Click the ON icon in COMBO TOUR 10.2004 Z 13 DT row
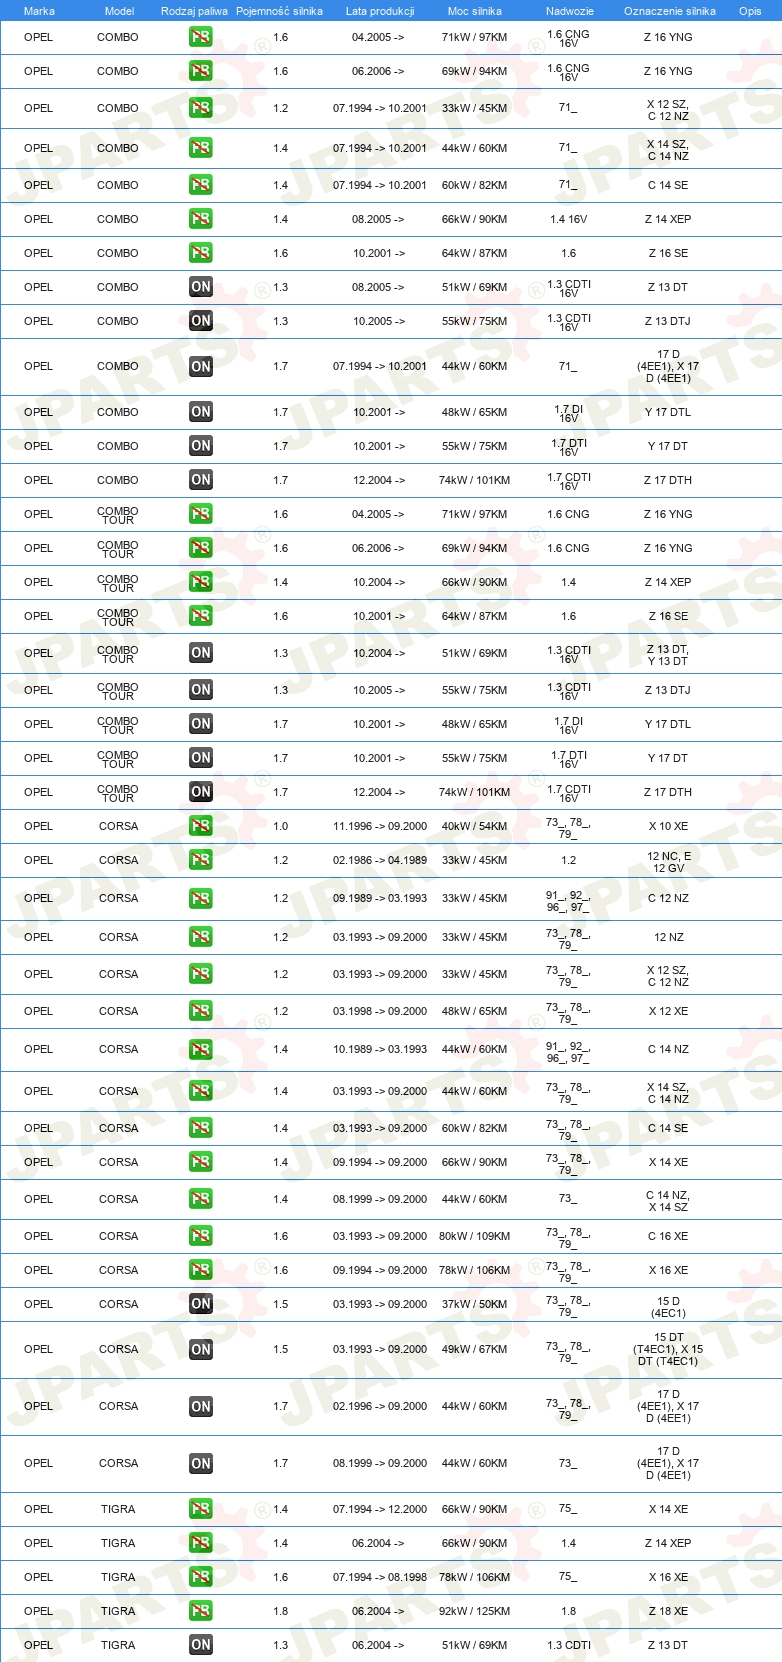This screenshot has height=1662, width=782. [x=201, y=653]
